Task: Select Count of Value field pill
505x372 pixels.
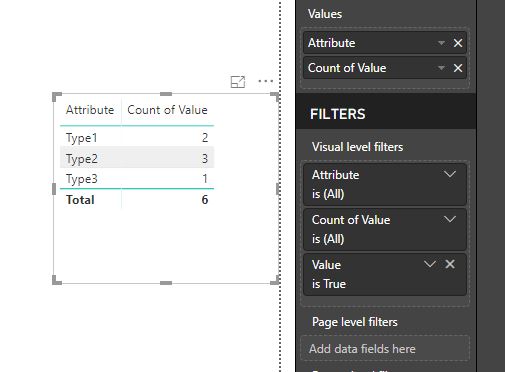Action: pyautogui.click(x=385, y=68)
